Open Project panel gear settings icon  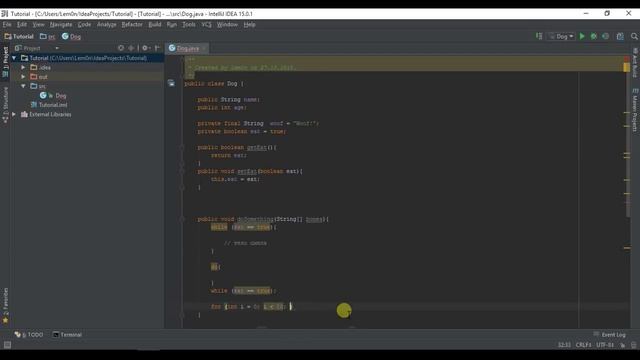145,48
